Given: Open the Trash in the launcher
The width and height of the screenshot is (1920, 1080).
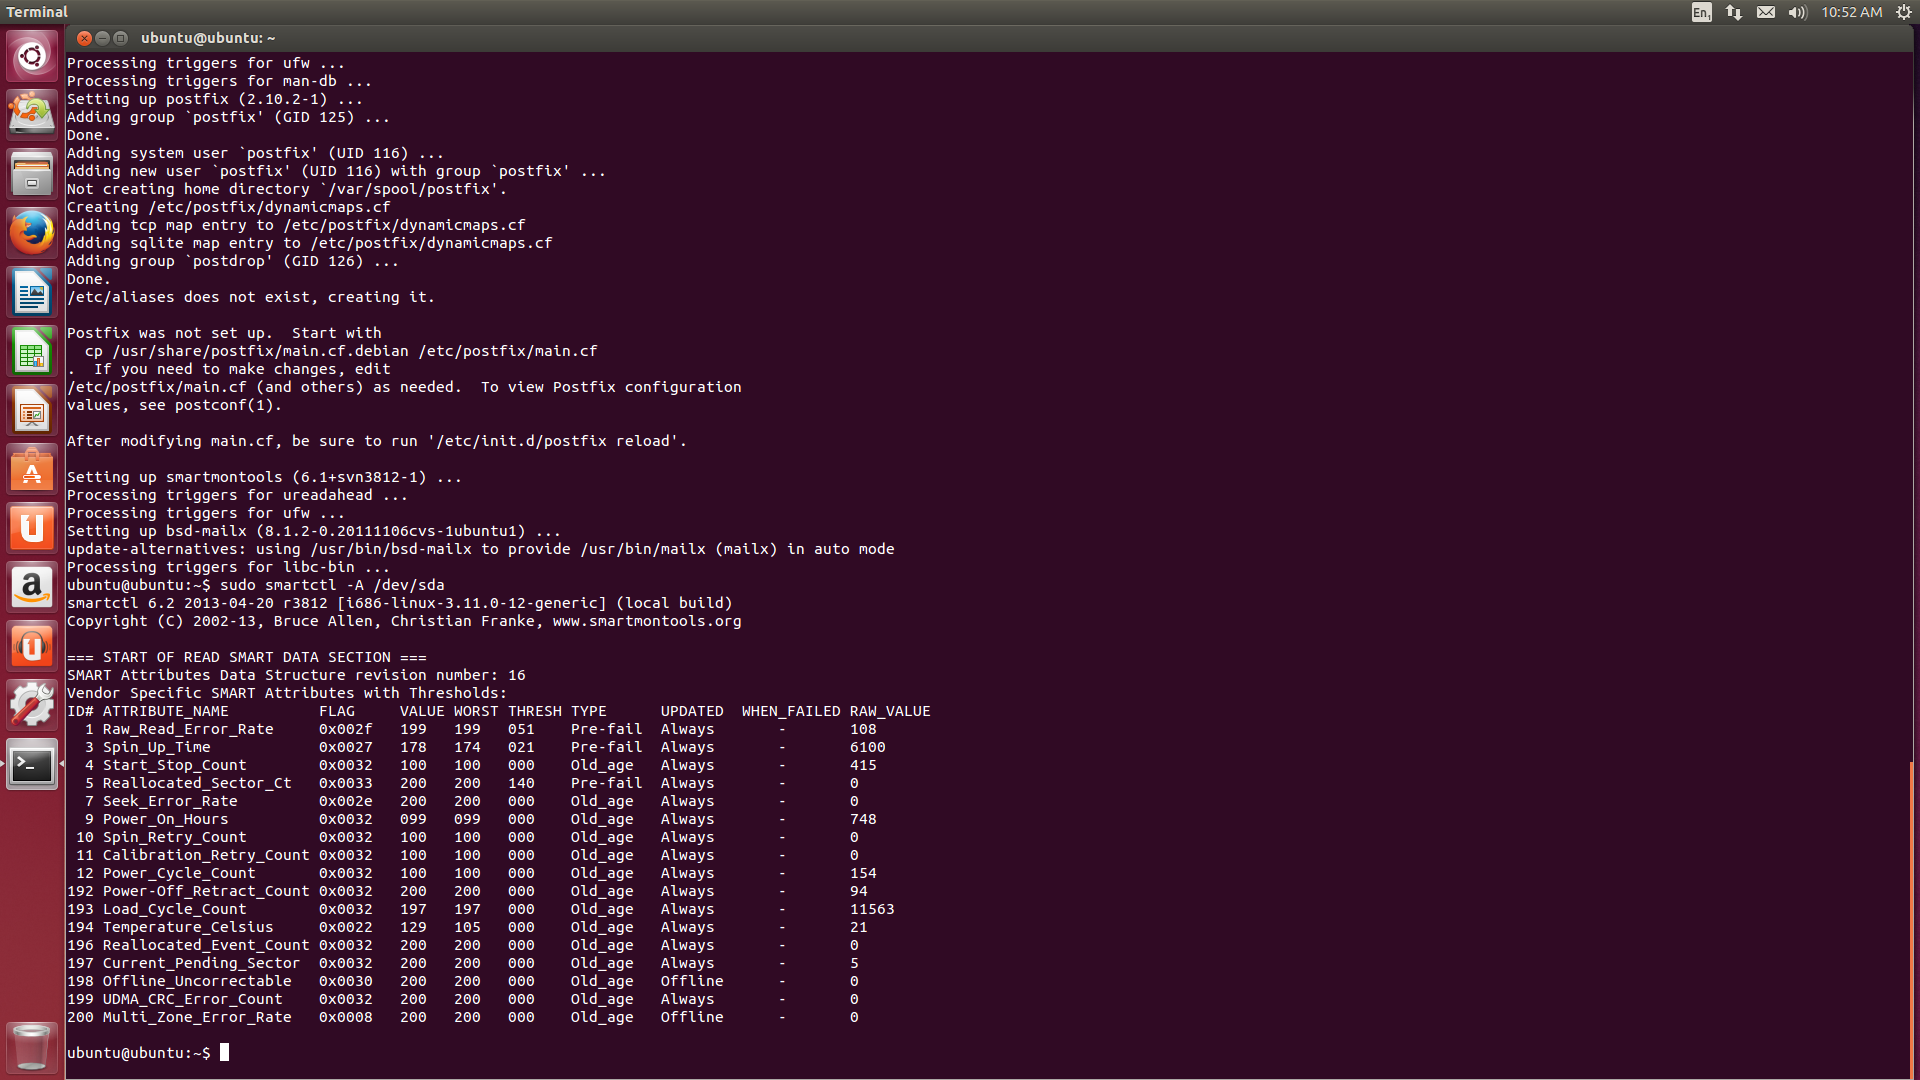Looking at the screenshot, I should click(32, 1046).
